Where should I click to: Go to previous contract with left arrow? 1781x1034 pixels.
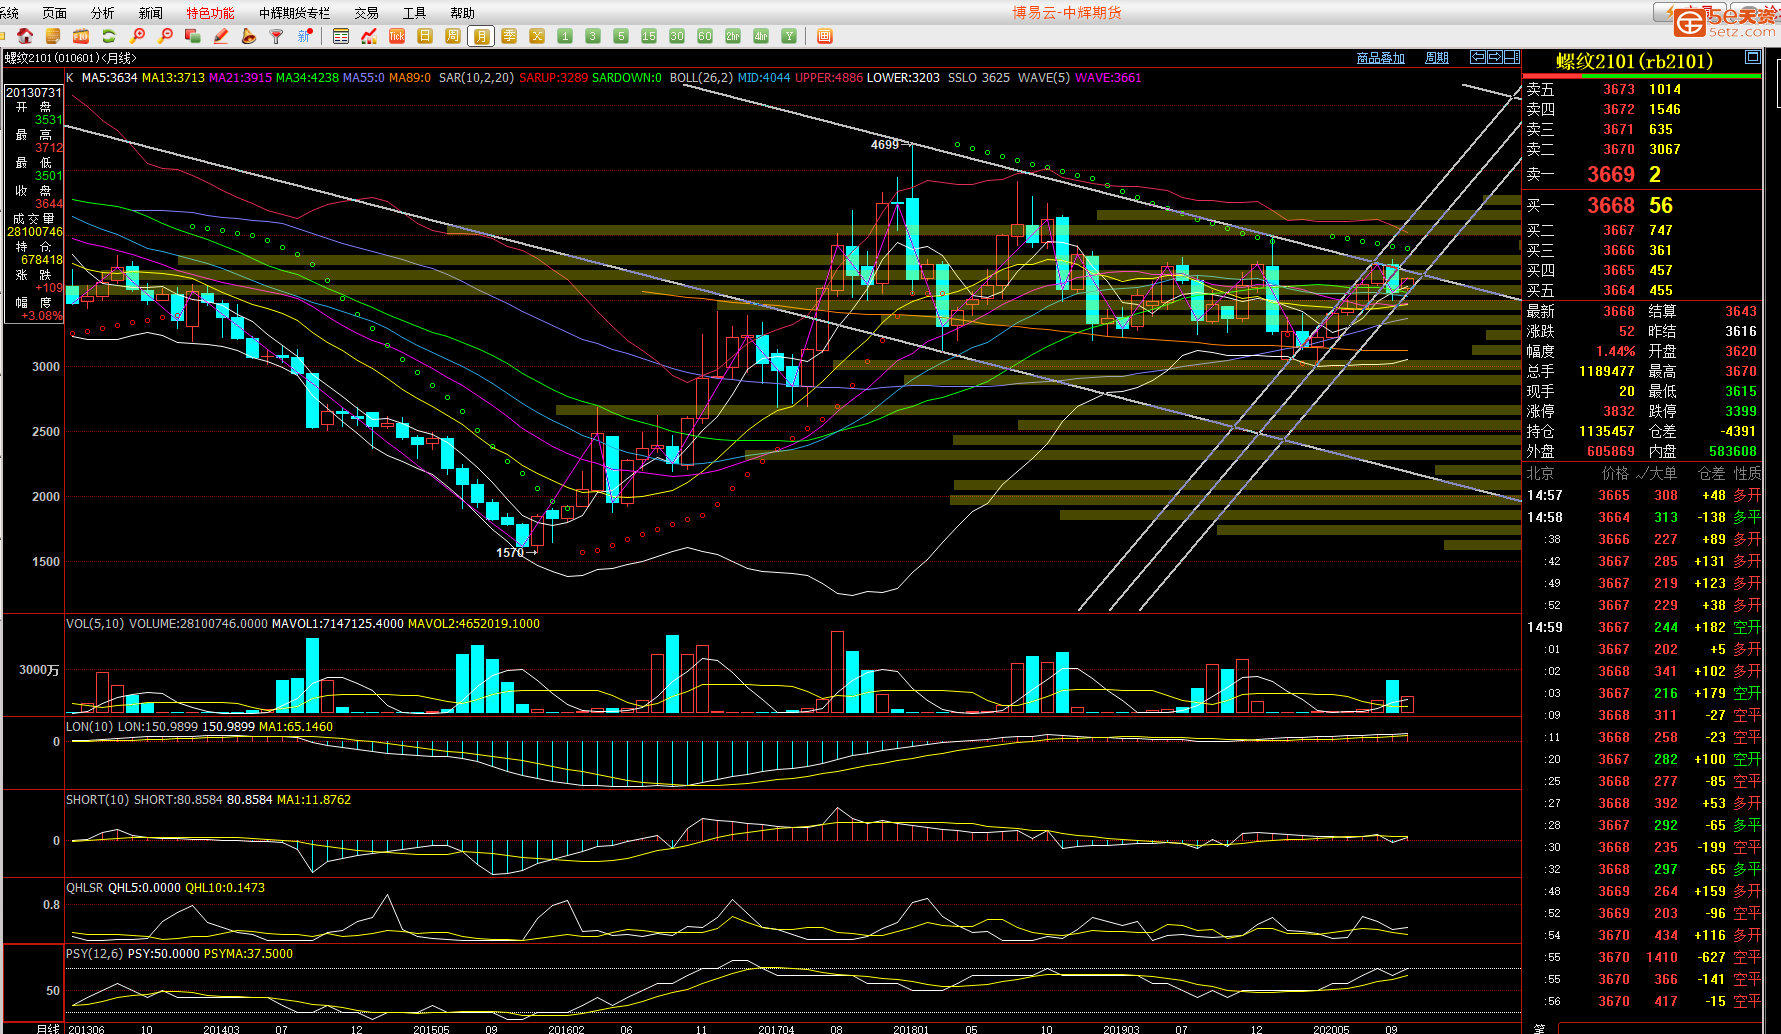pos(1477,57)
